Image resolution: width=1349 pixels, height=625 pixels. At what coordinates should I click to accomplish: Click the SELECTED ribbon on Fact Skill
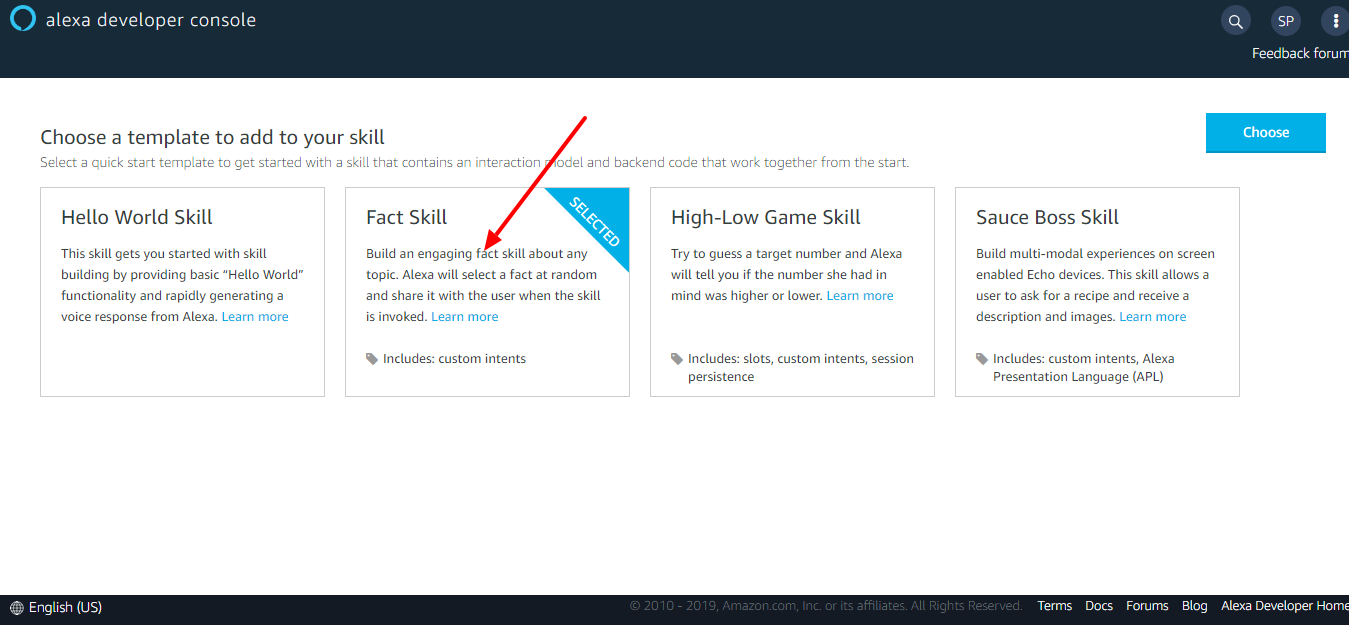coord(596,222)
